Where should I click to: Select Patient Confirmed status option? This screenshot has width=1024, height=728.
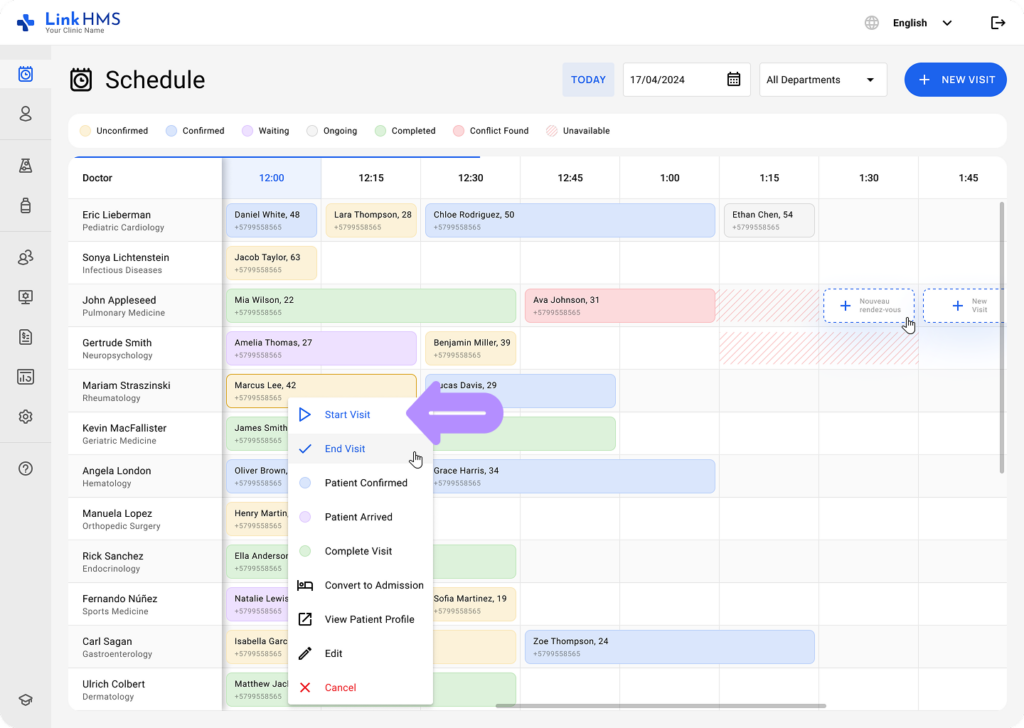(x=360, y=483)
